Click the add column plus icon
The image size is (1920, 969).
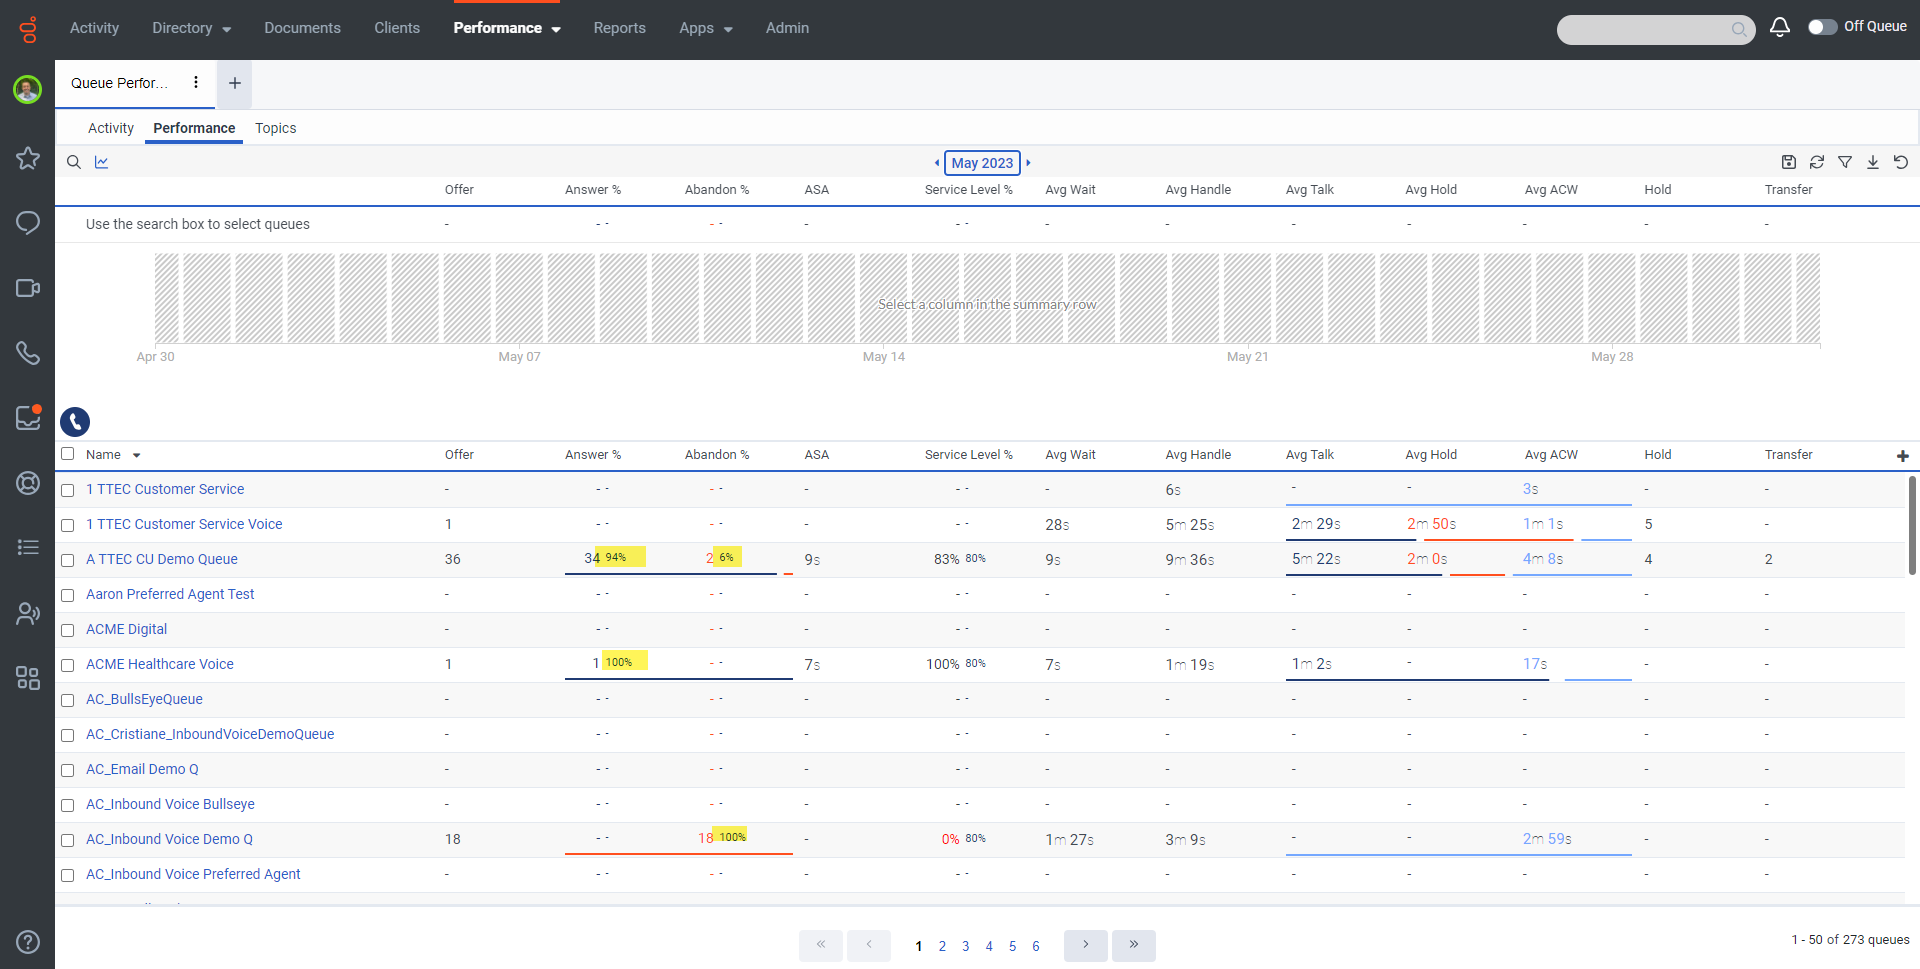pos(1902,456)
